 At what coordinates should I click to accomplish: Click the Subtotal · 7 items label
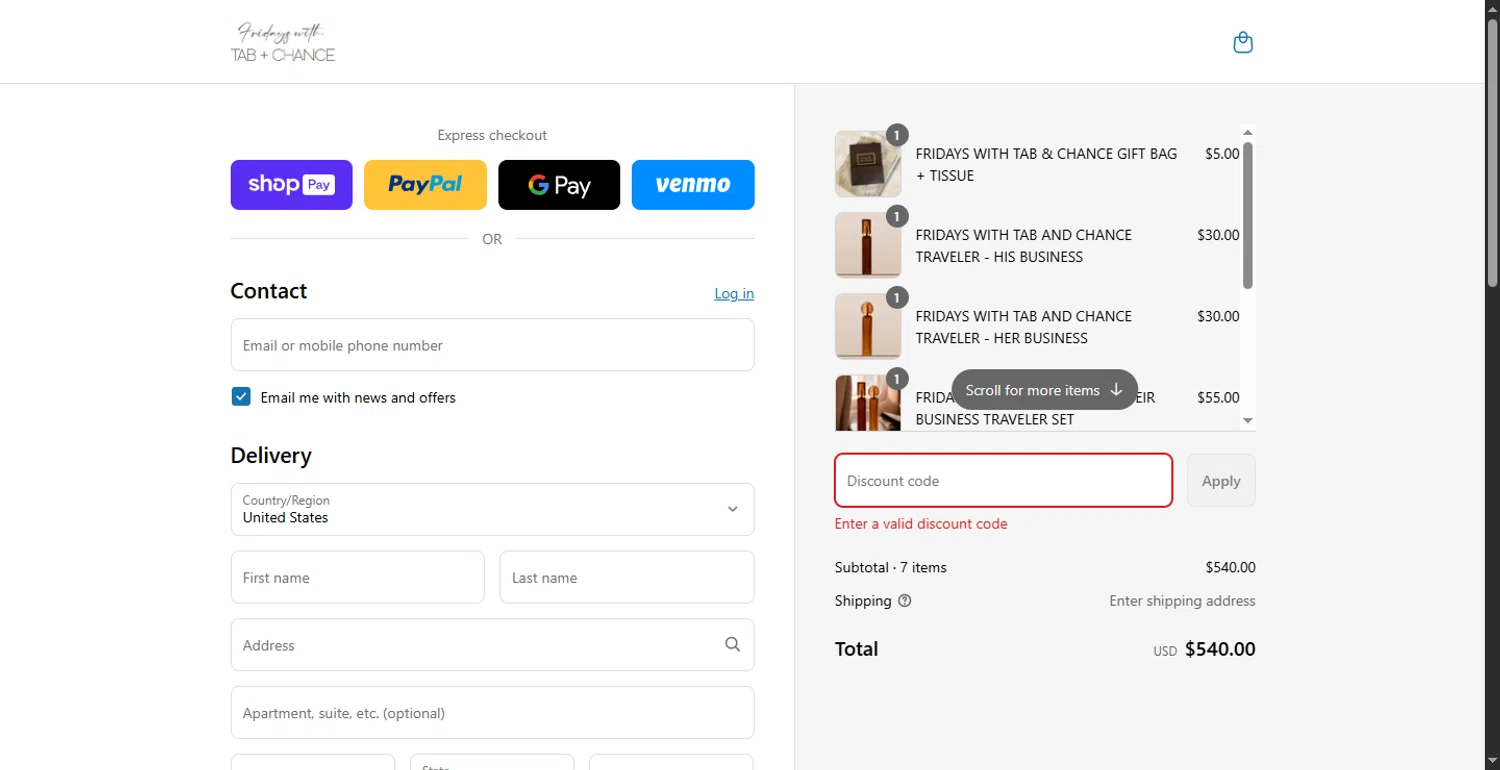tap(891, 567)
